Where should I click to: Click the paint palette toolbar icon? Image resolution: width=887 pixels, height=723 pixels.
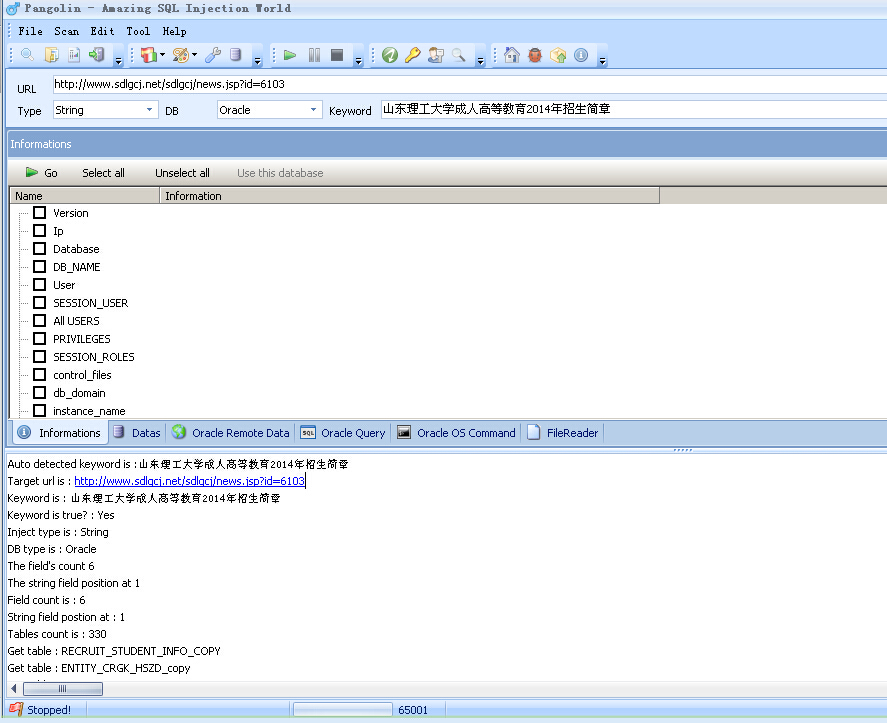pyautogui.click(x=180, y=55)
